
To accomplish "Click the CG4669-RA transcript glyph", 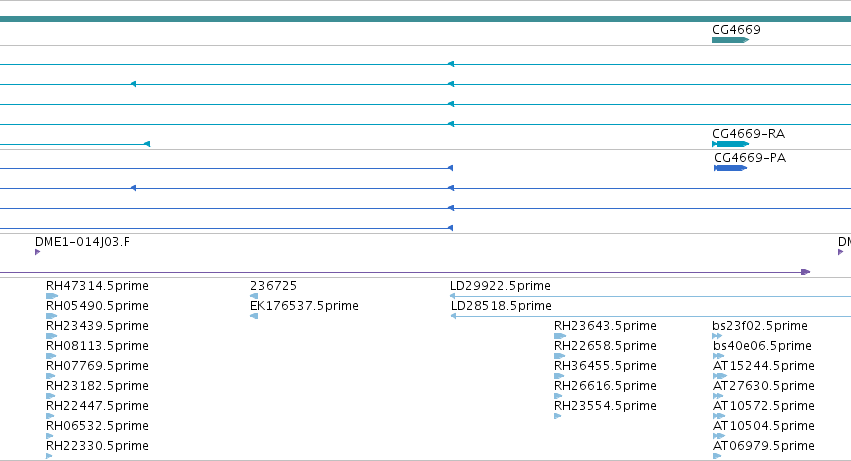I will click(731, 144).
